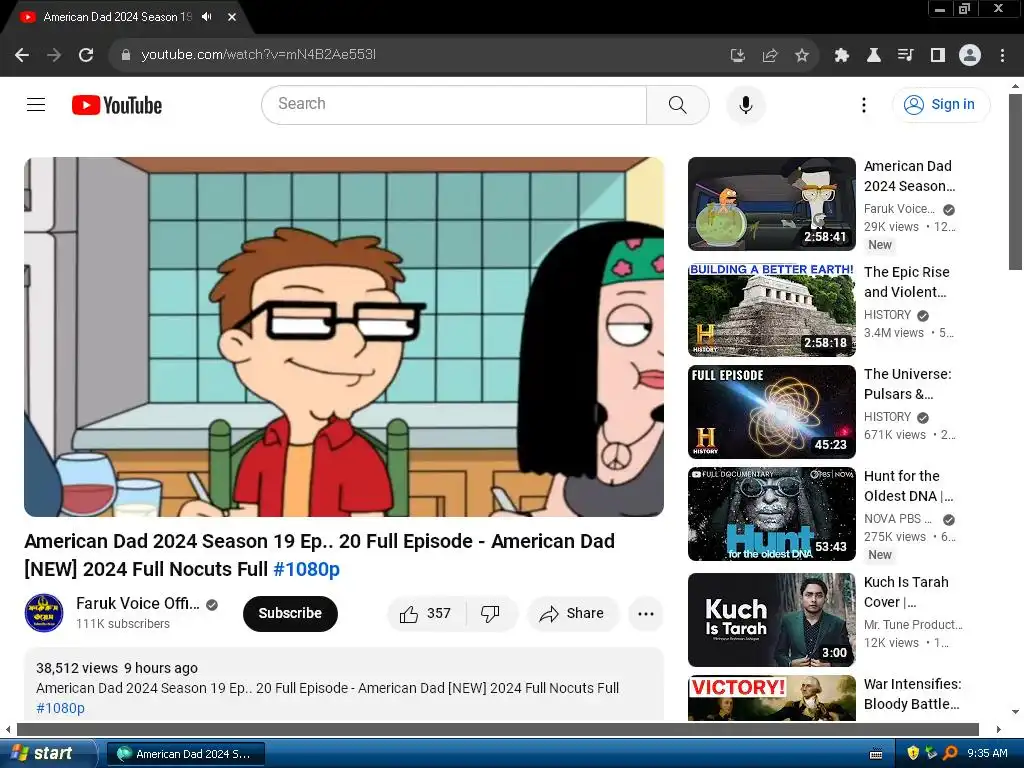Click the on-screen keyboard tray icon
This screenshot has height=768, width=1024.
coord(876,754)
